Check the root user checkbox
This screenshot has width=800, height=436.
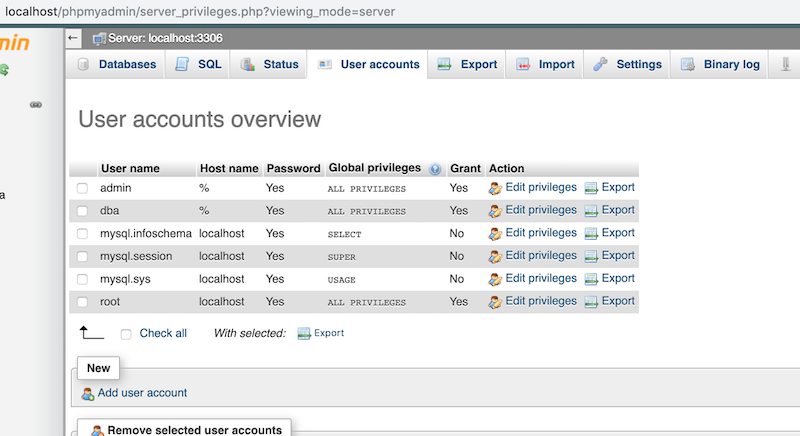tap(82, 302)
